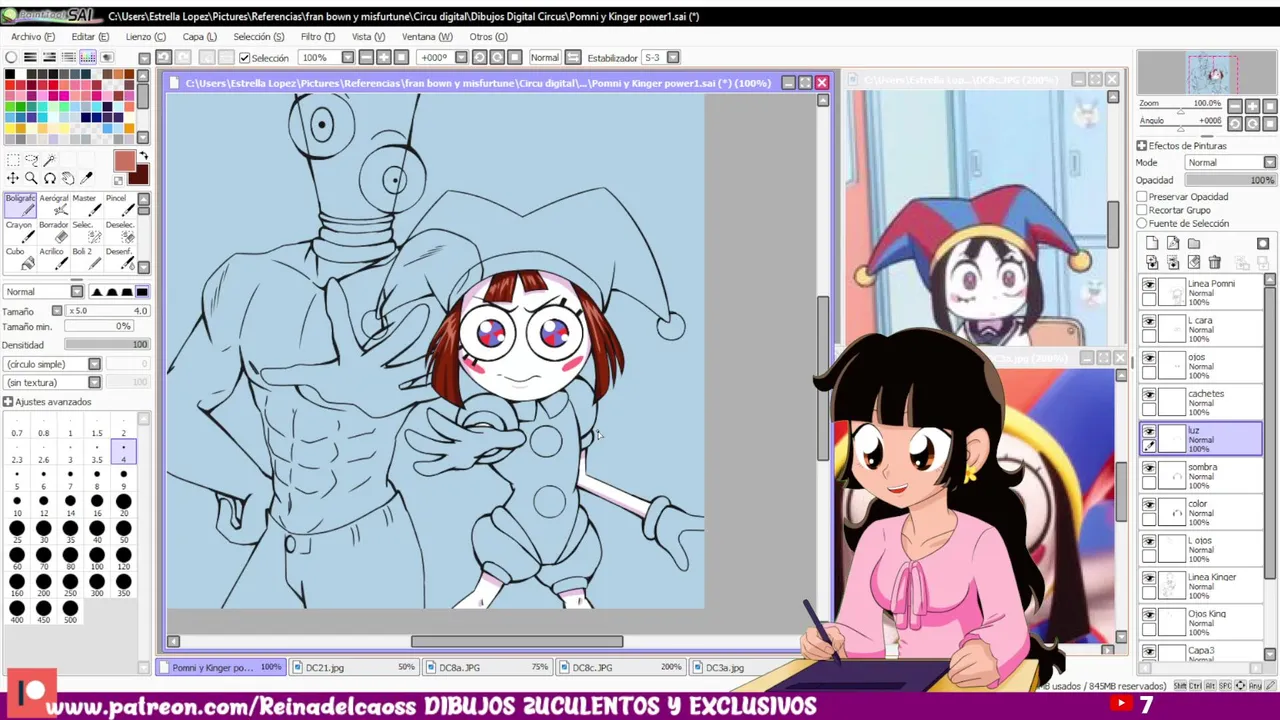Create a new linework layer icon
The height and width of the screenshot is (720, 1280).
coord(1173,243)
